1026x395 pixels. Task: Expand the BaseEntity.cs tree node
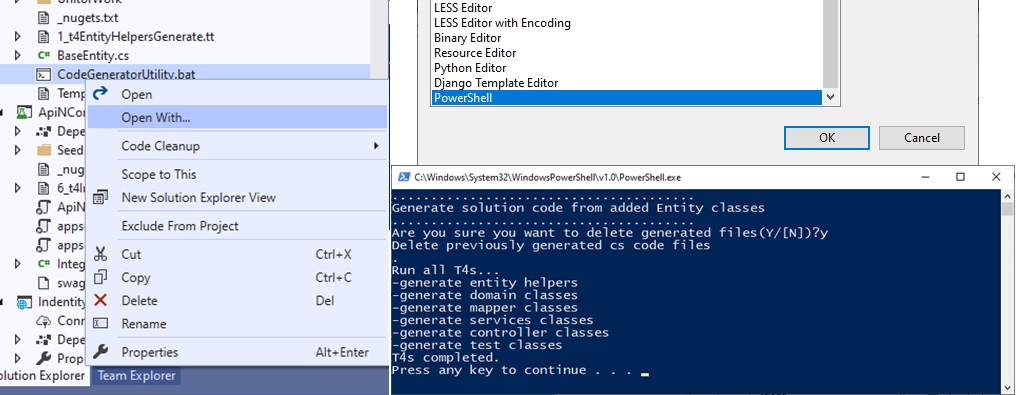coord(18,56)
